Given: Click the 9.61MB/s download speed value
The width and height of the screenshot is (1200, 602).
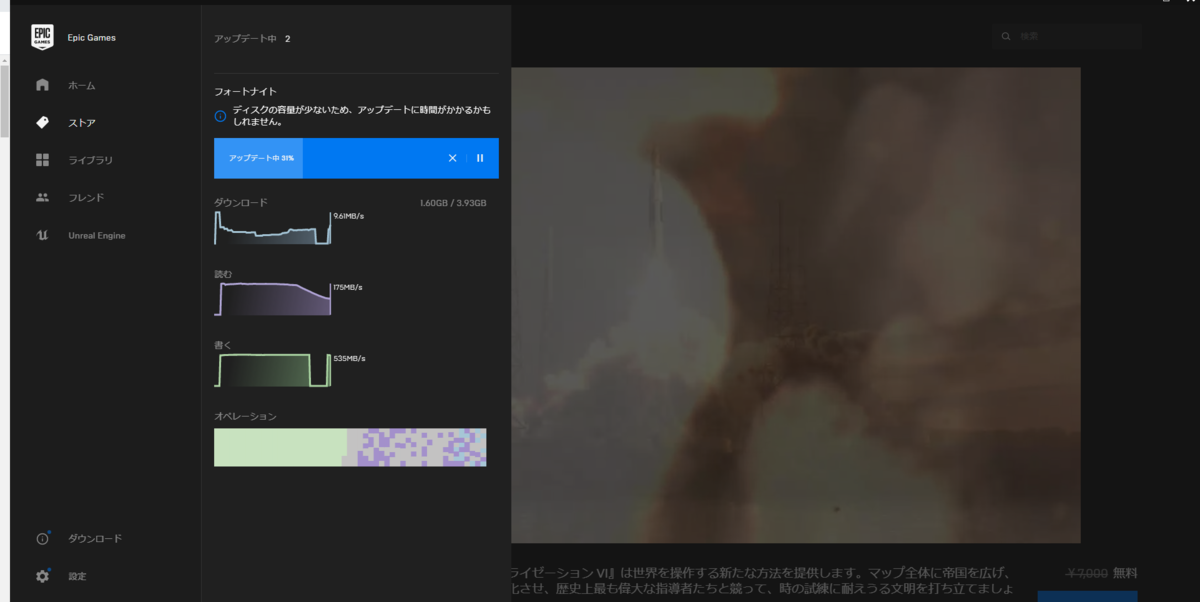Looking at the screenshot, I should pyautogui.click(x=348, y=216).
